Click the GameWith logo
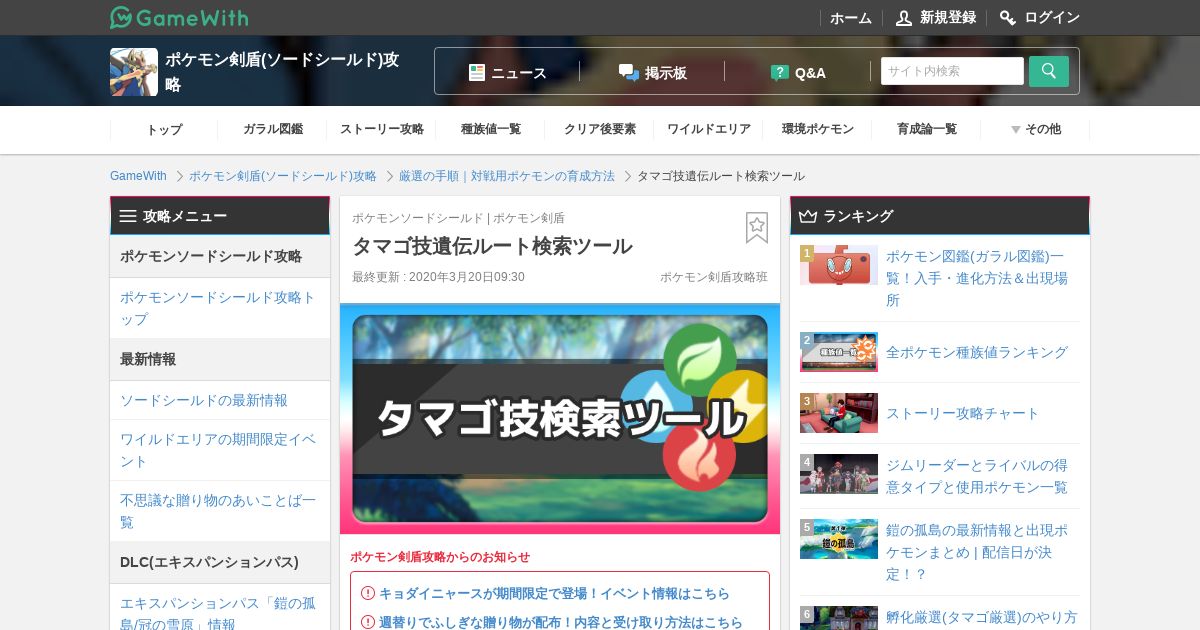The image size is (1200, 630). [179, 17]
